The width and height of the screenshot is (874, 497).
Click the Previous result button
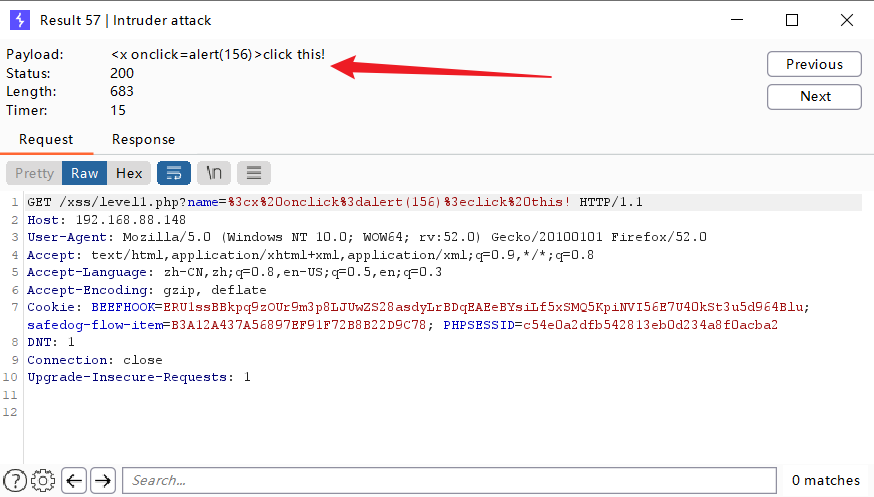[x=814, y=64]
